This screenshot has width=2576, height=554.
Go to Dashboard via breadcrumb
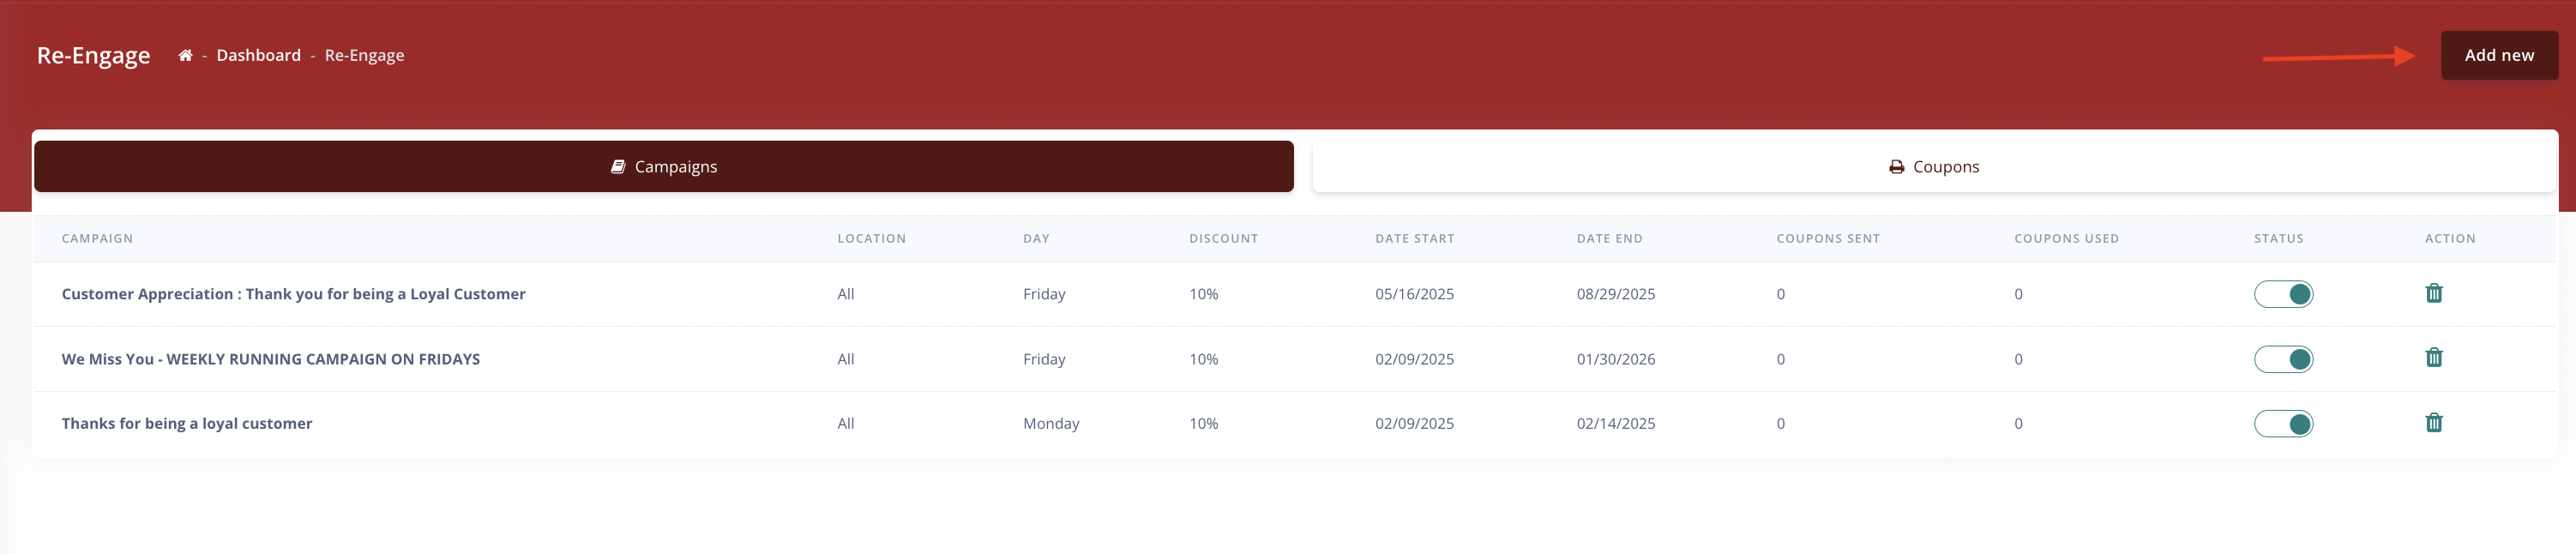(258, 56)
